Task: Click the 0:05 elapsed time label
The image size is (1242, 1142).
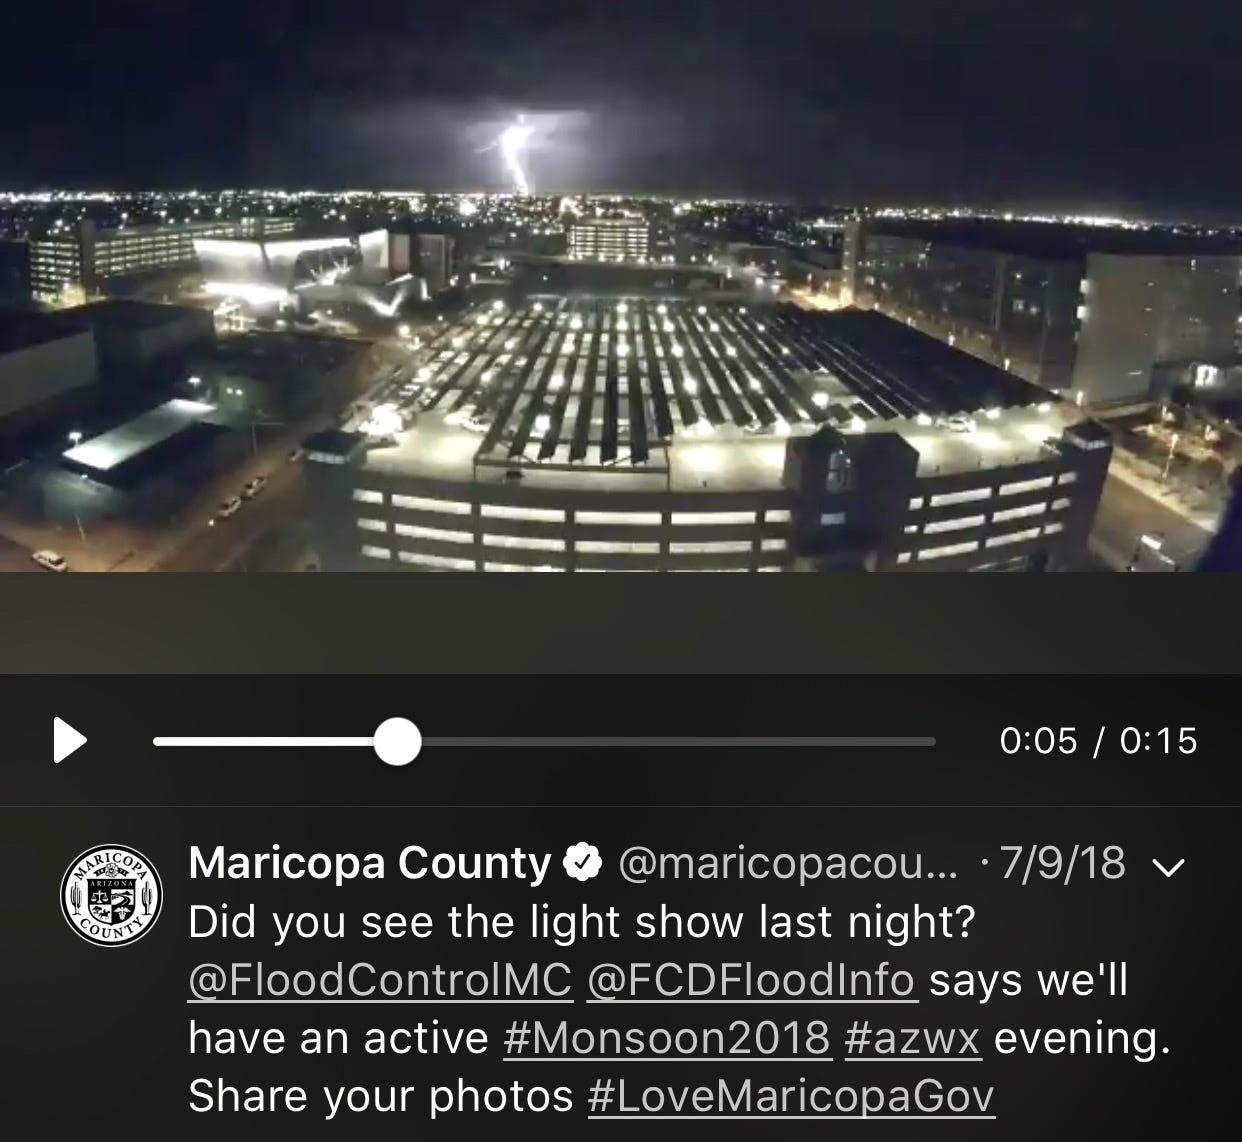Action: coord(1039,741)
